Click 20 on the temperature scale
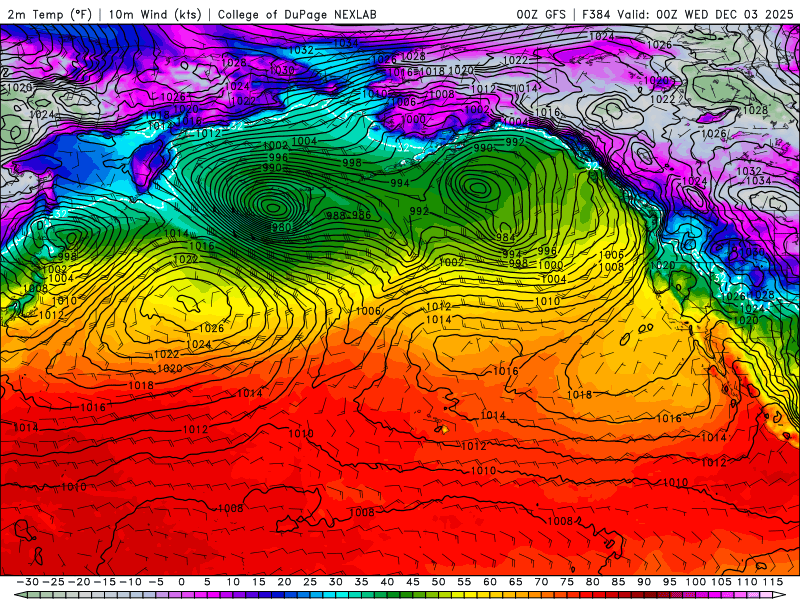 click(284, 582)
